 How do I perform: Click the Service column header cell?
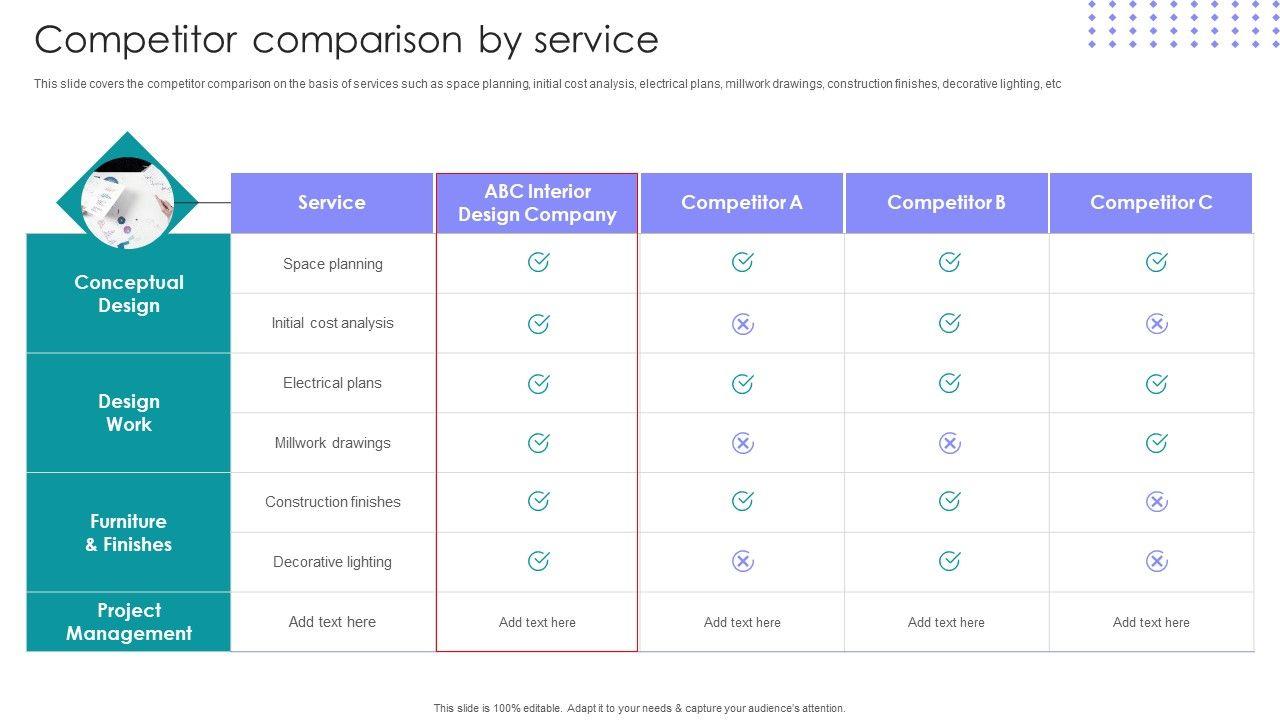332,203
